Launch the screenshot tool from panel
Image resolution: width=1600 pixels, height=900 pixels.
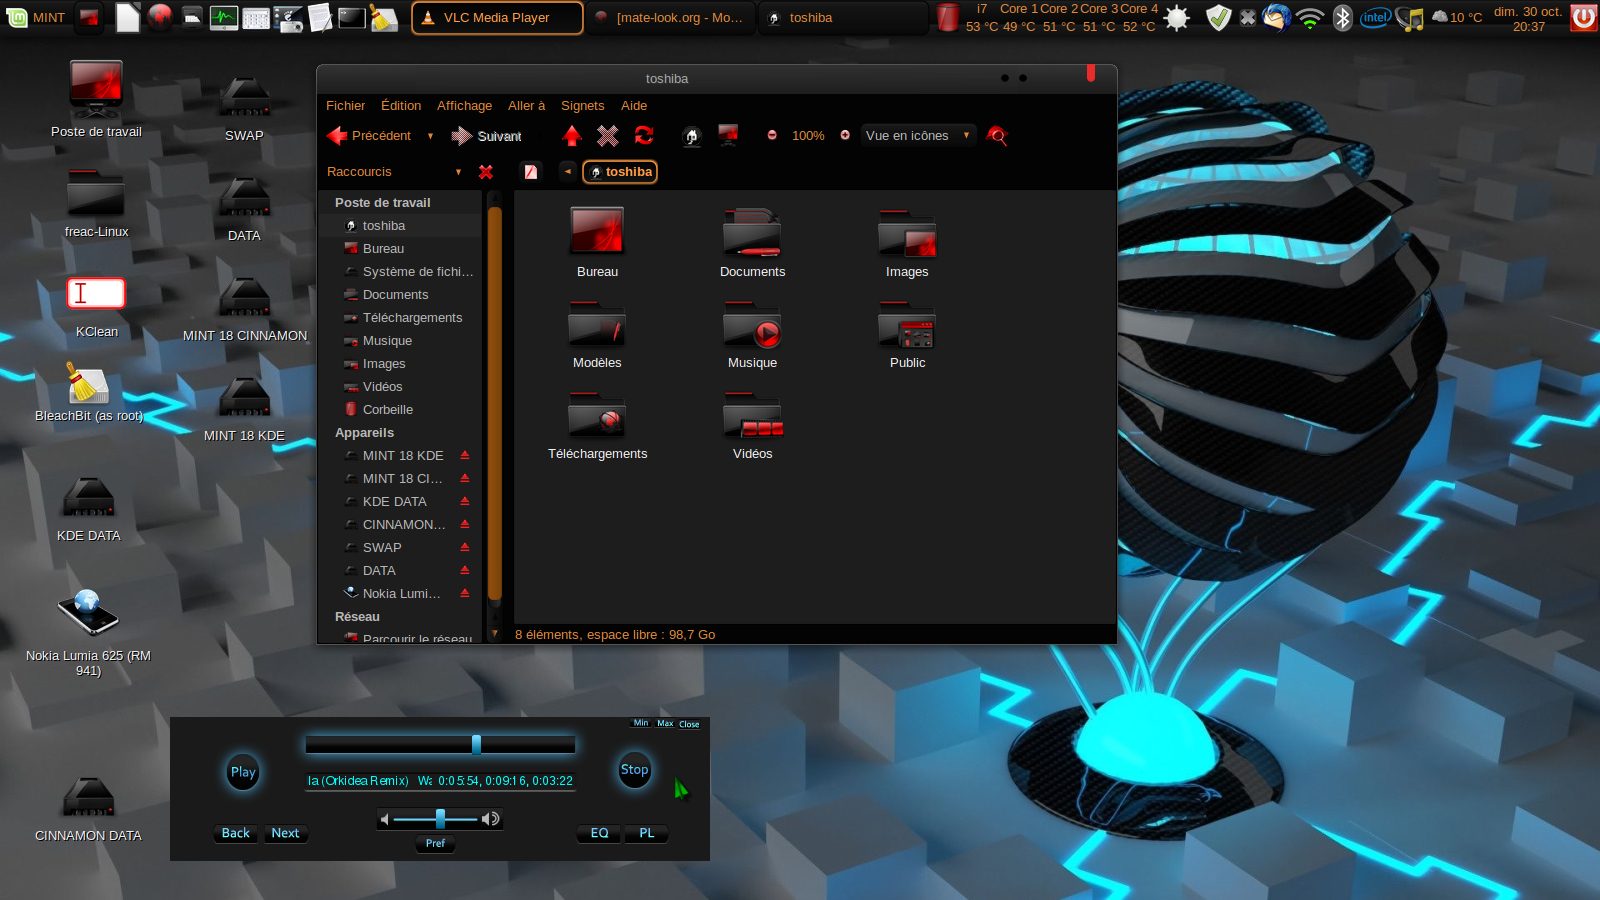pos(288,17)
